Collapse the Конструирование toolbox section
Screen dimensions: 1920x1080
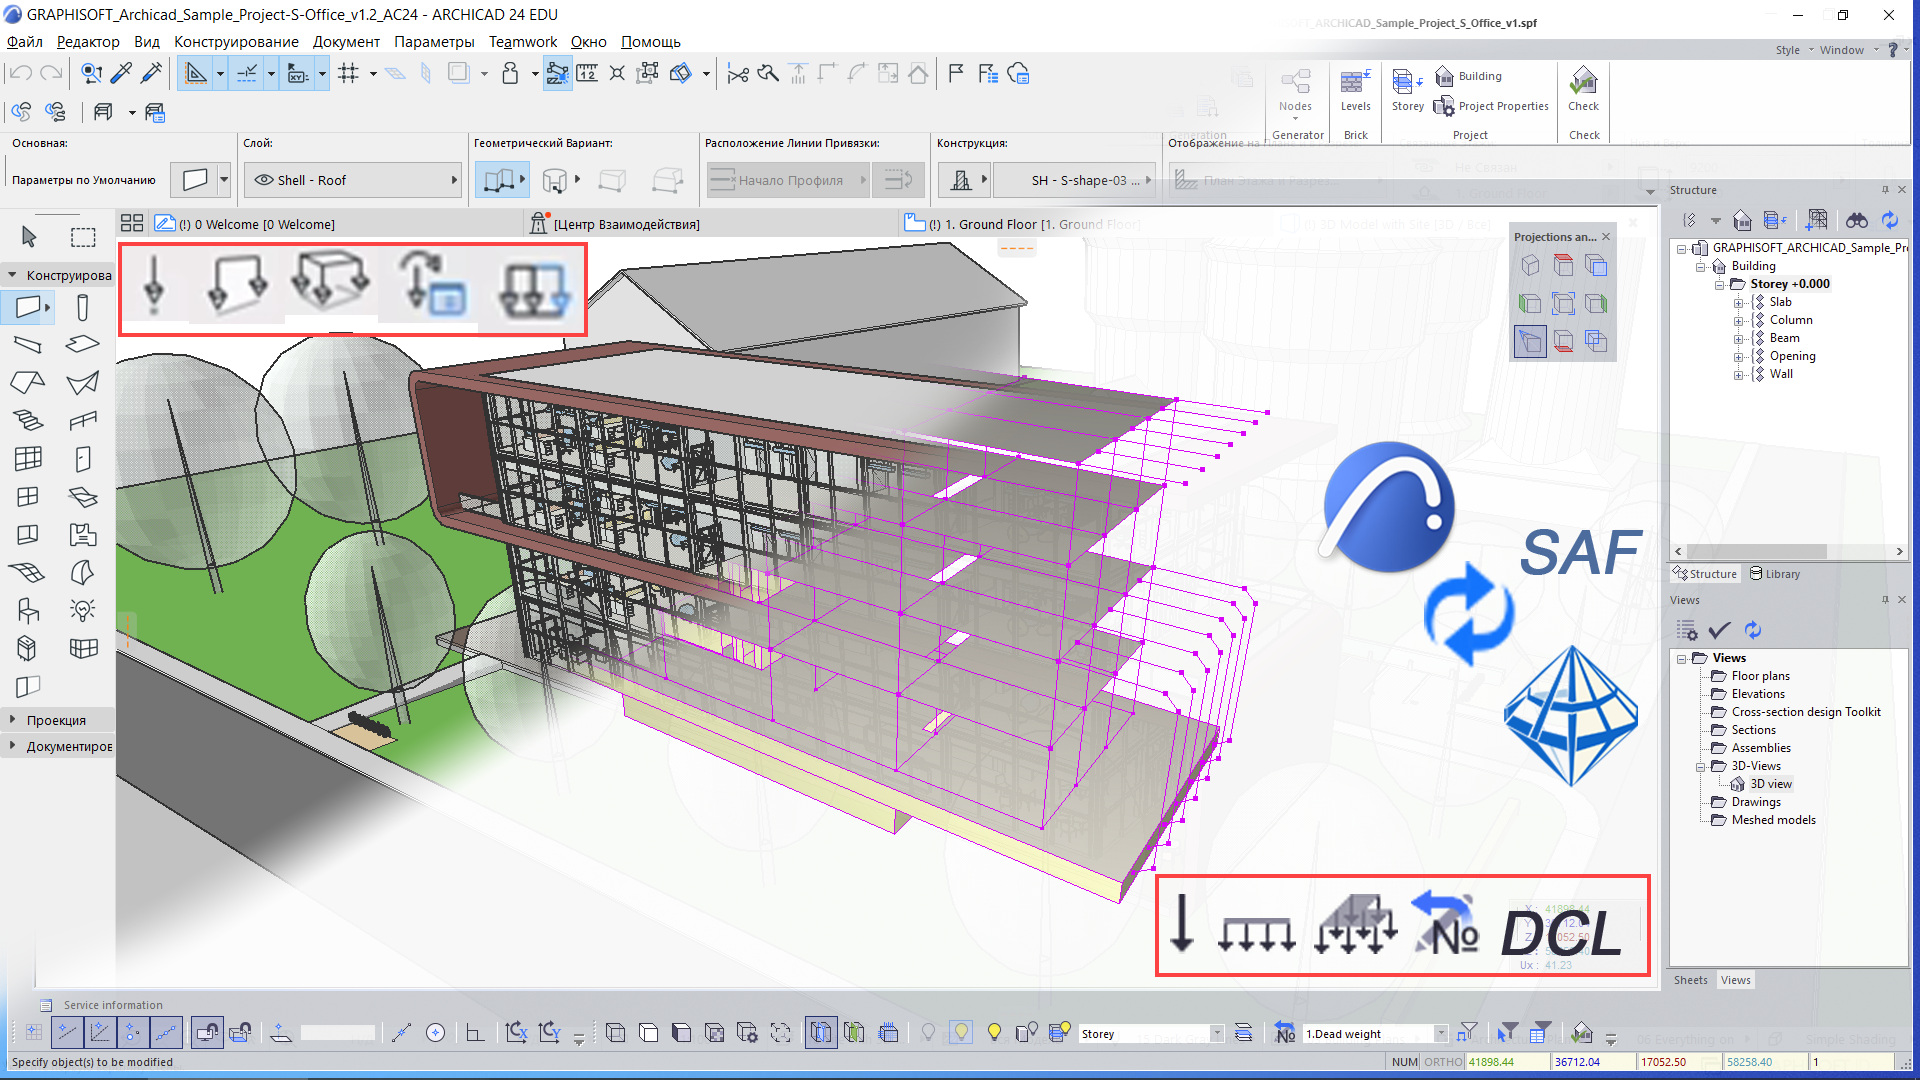(12, 275)
